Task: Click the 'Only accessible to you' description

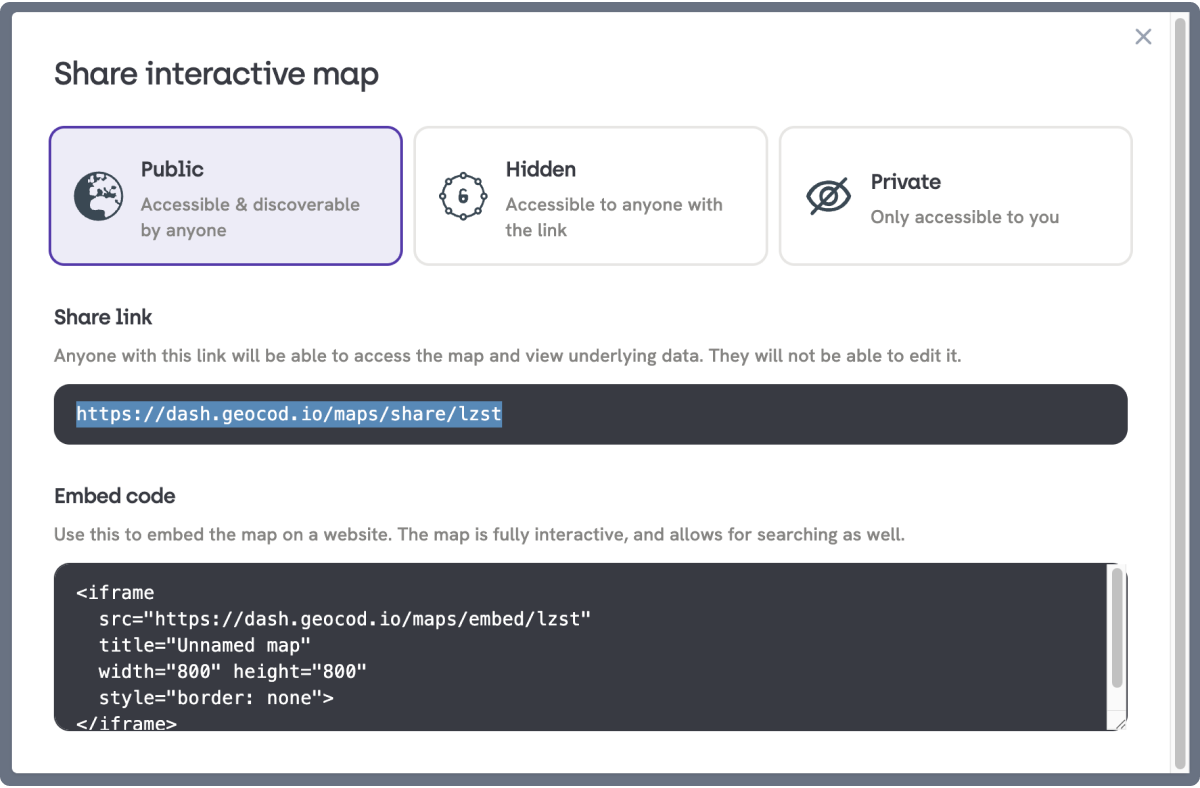Action: (x=965, y=217)
